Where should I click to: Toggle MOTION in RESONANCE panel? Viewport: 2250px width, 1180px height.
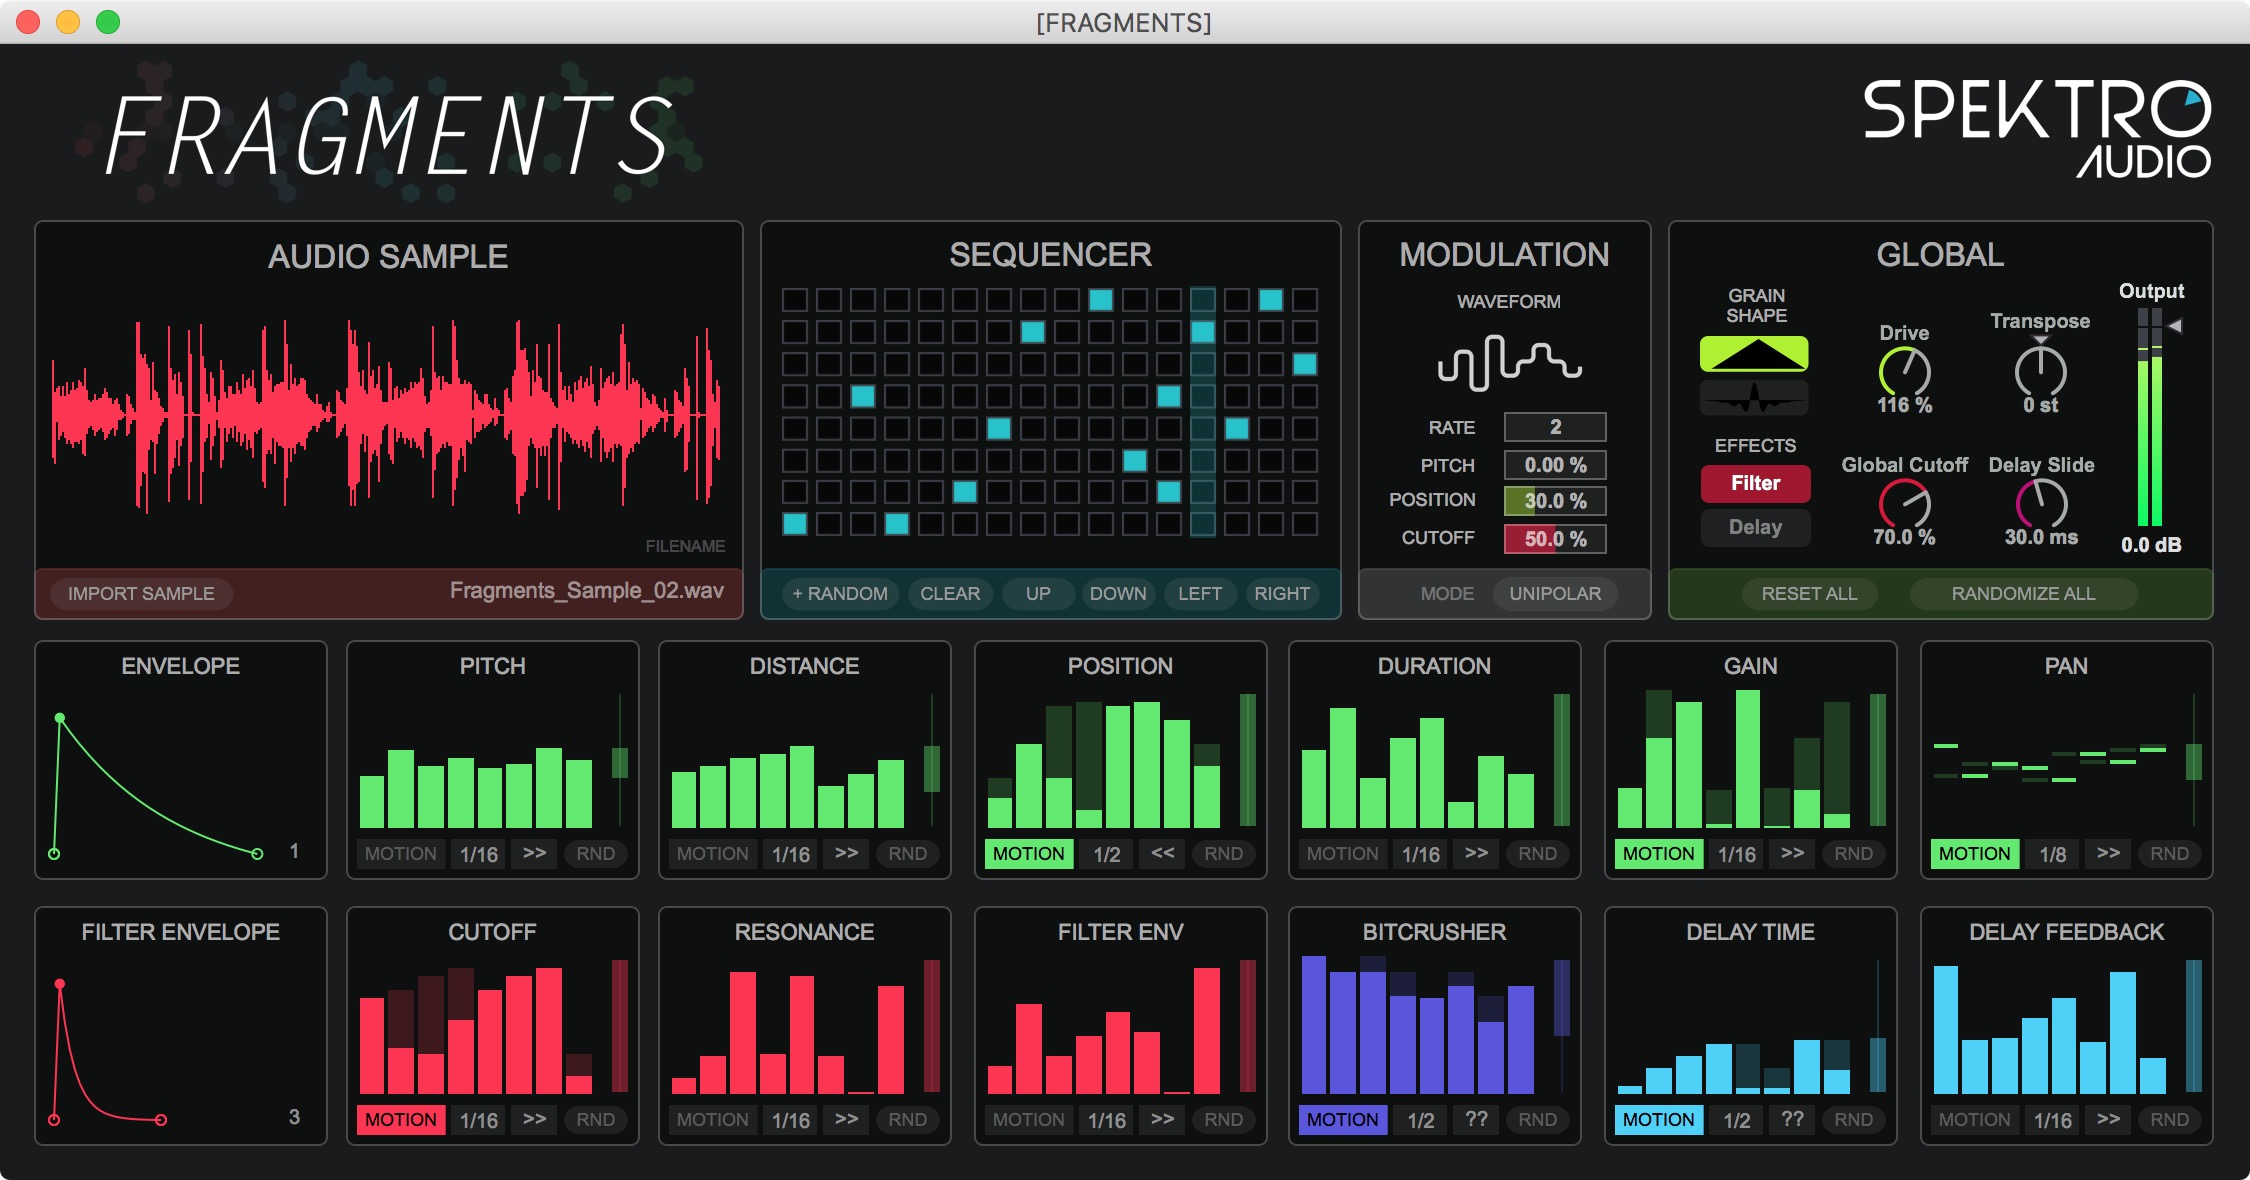(x=712, y=1120)
